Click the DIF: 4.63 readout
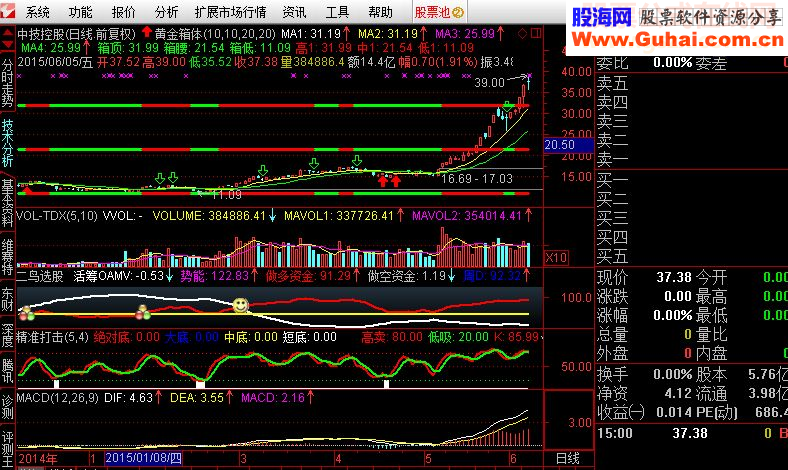This screenshot has width=788, height=470. click(x=128, y=398)
